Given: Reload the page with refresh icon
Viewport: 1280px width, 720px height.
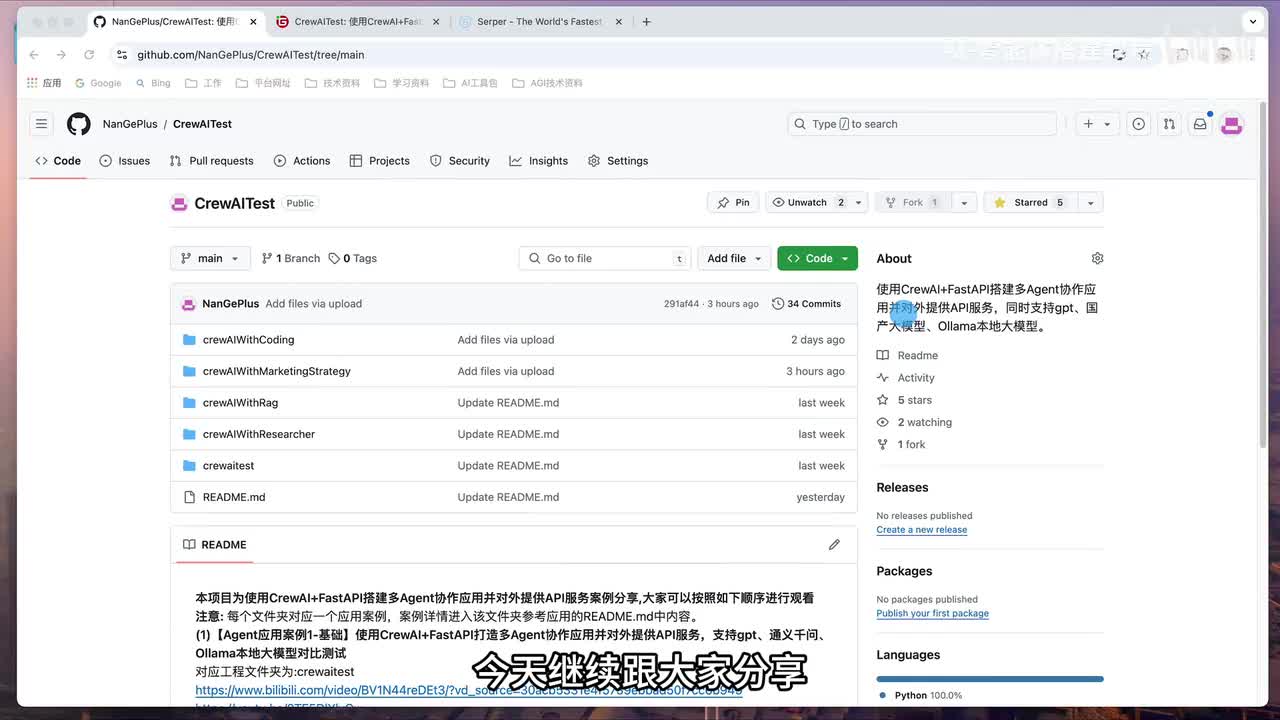Looking at the screenshot, I should pyautogui.click(x=89, y=55).
